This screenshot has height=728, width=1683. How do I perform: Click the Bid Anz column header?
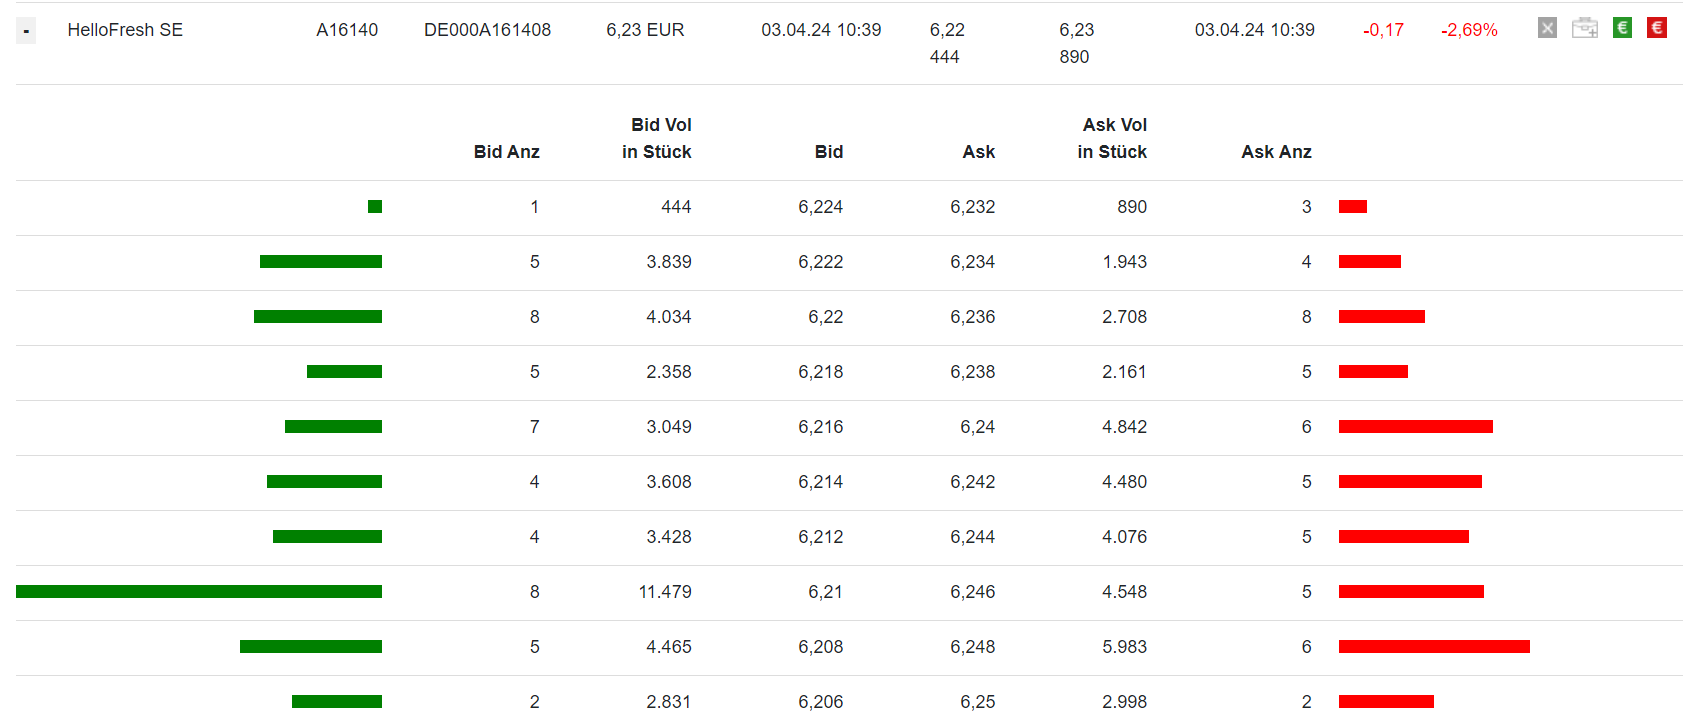(506, 152)
